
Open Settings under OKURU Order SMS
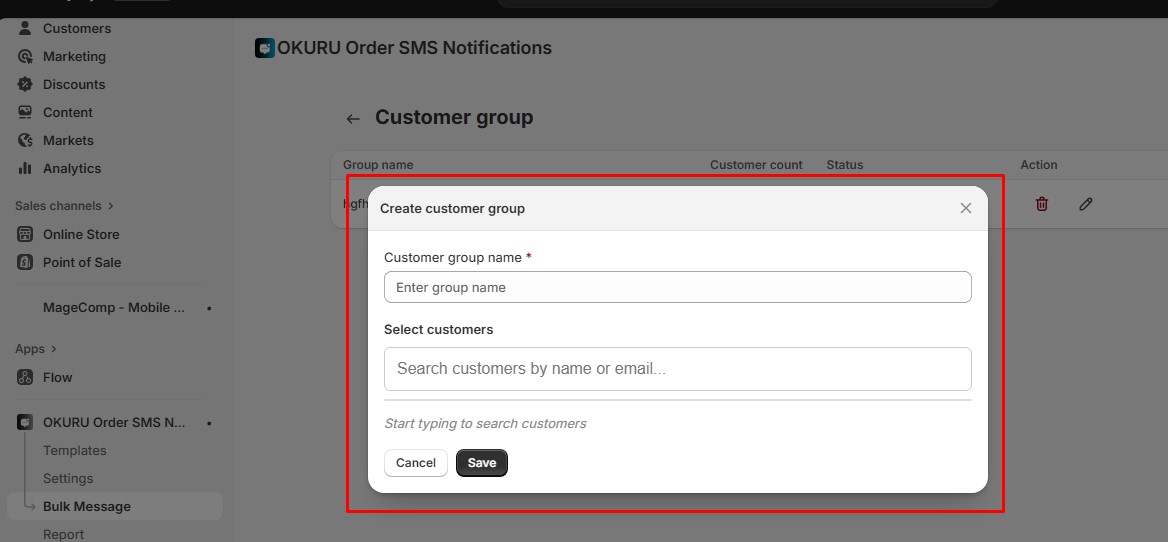(x=68, y=479)
